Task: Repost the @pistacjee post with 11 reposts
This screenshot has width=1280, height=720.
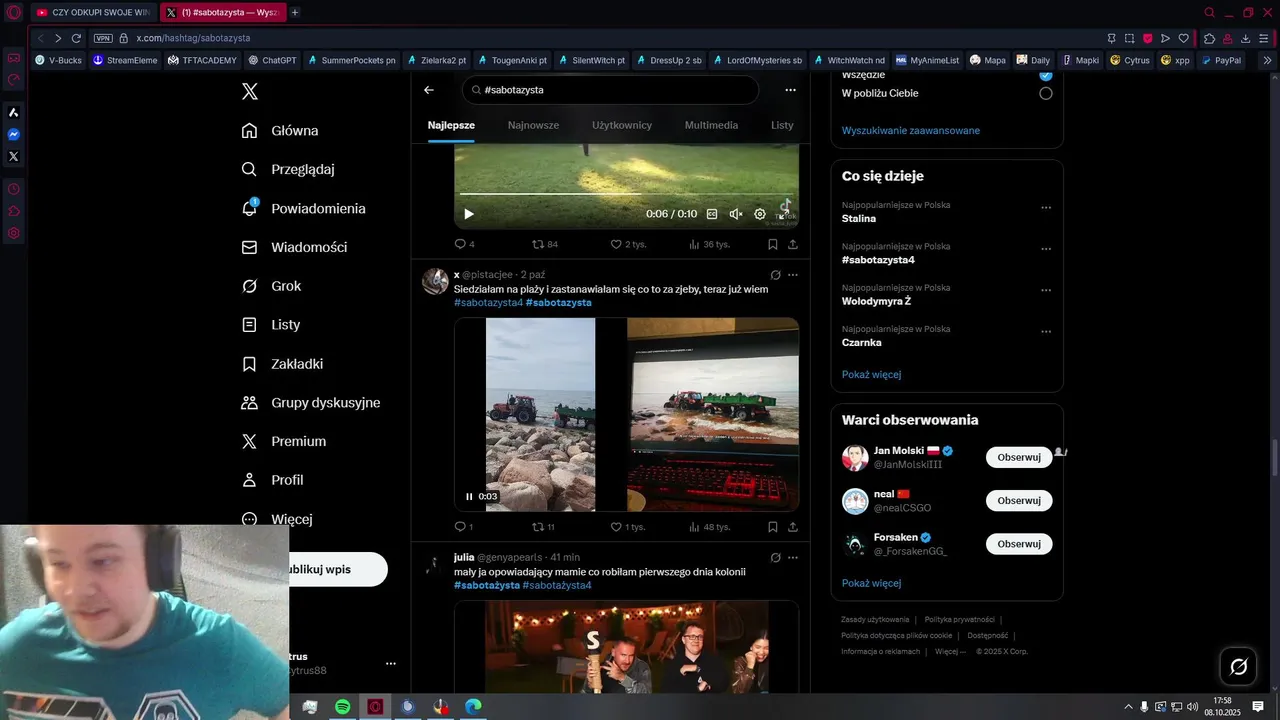Action: point(543,527)
